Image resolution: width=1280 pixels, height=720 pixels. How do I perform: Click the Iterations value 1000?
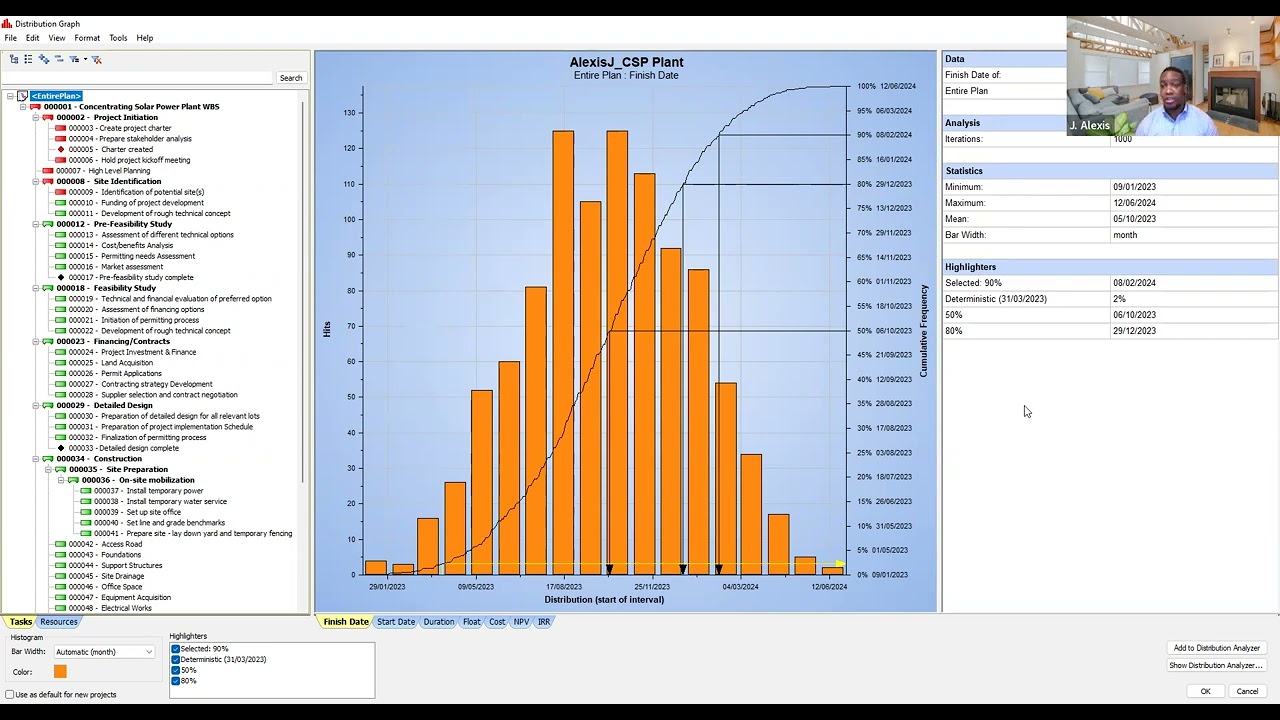click(1123, 139)
